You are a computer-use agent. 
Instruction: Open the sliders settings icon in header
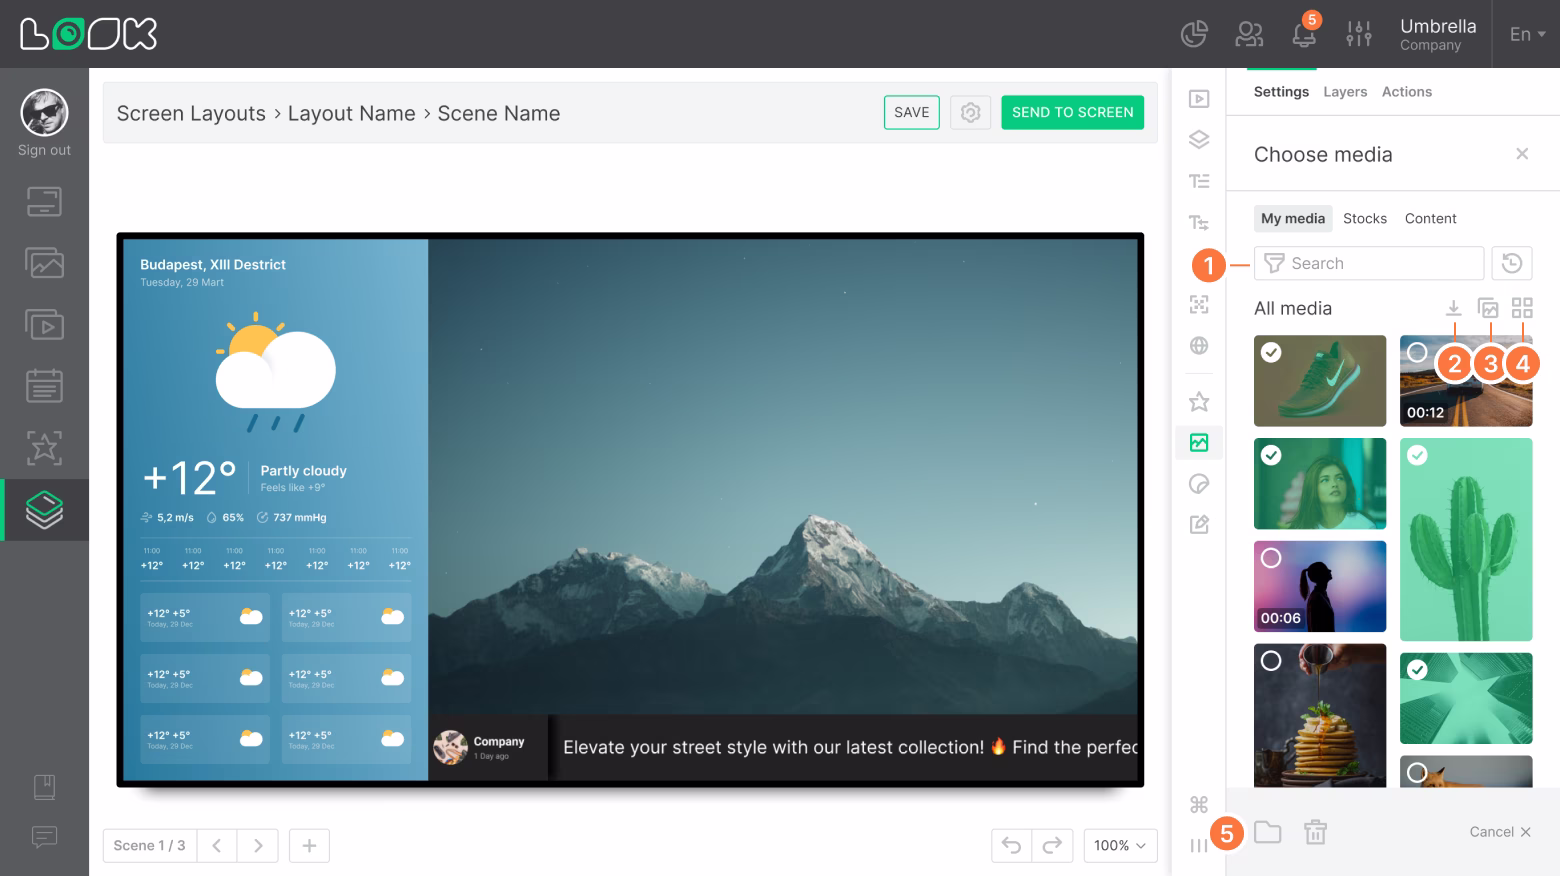point(1359,34)
